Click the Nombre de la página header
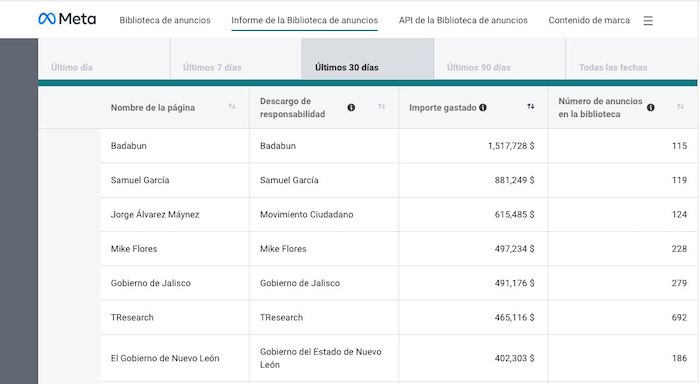 (x=153, y=108)
